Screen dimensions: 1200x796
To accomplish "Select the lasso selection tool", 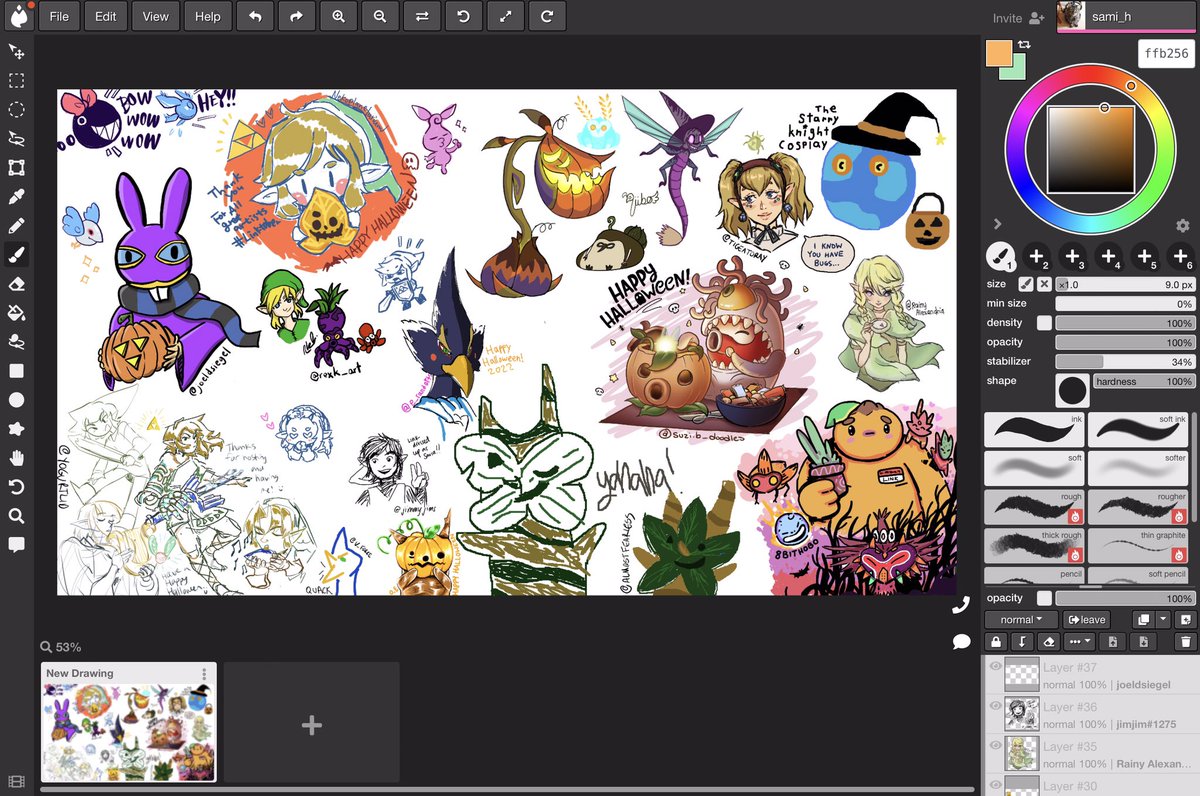I will coord(16,138).
